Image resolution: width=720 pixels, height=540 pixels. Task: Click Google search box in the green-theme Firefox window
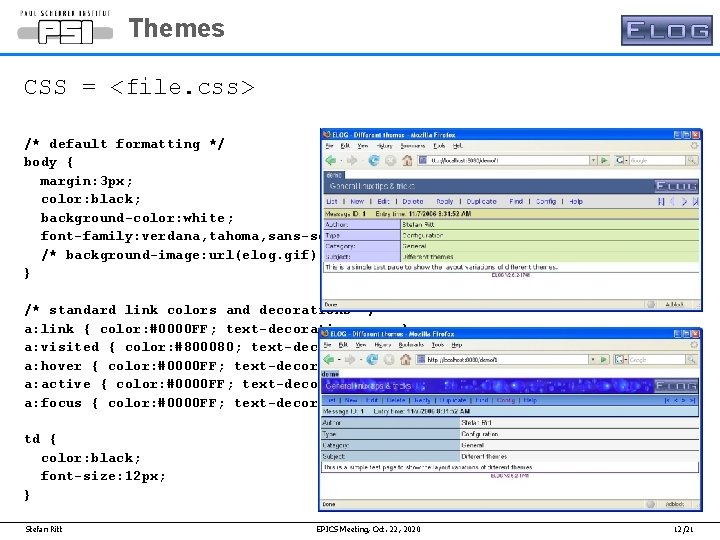pos(657,160)
